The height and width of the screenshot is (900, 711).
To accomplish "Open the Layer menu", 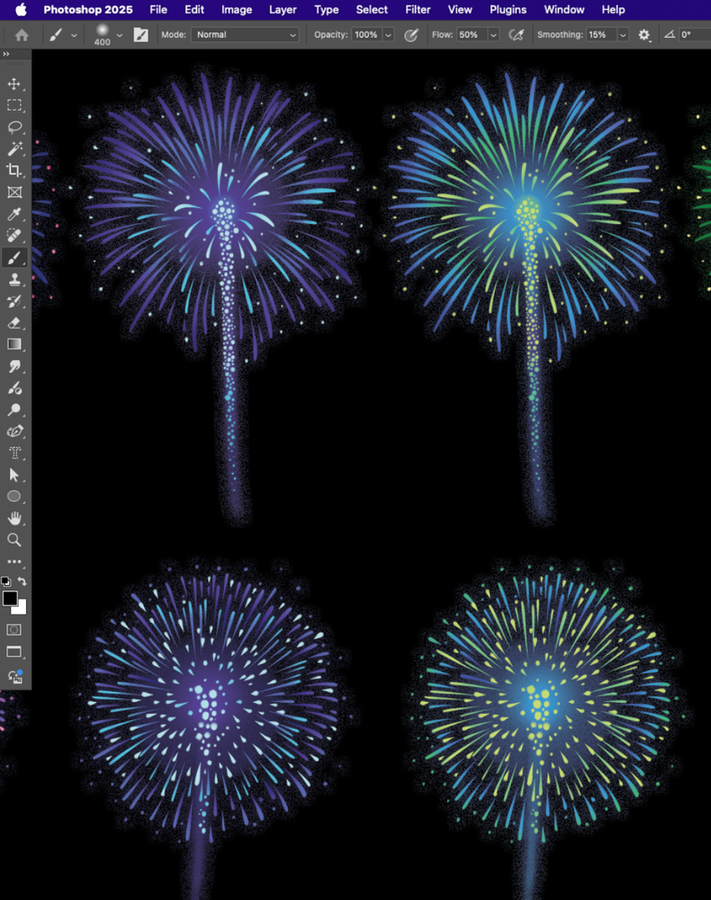I will coord(283,9).
